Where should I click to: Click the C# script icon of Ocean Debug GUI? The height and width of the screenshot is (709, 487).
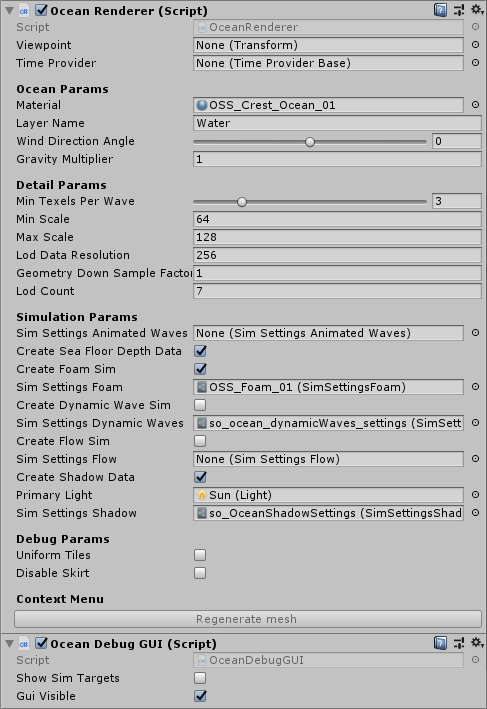(24, 643)
